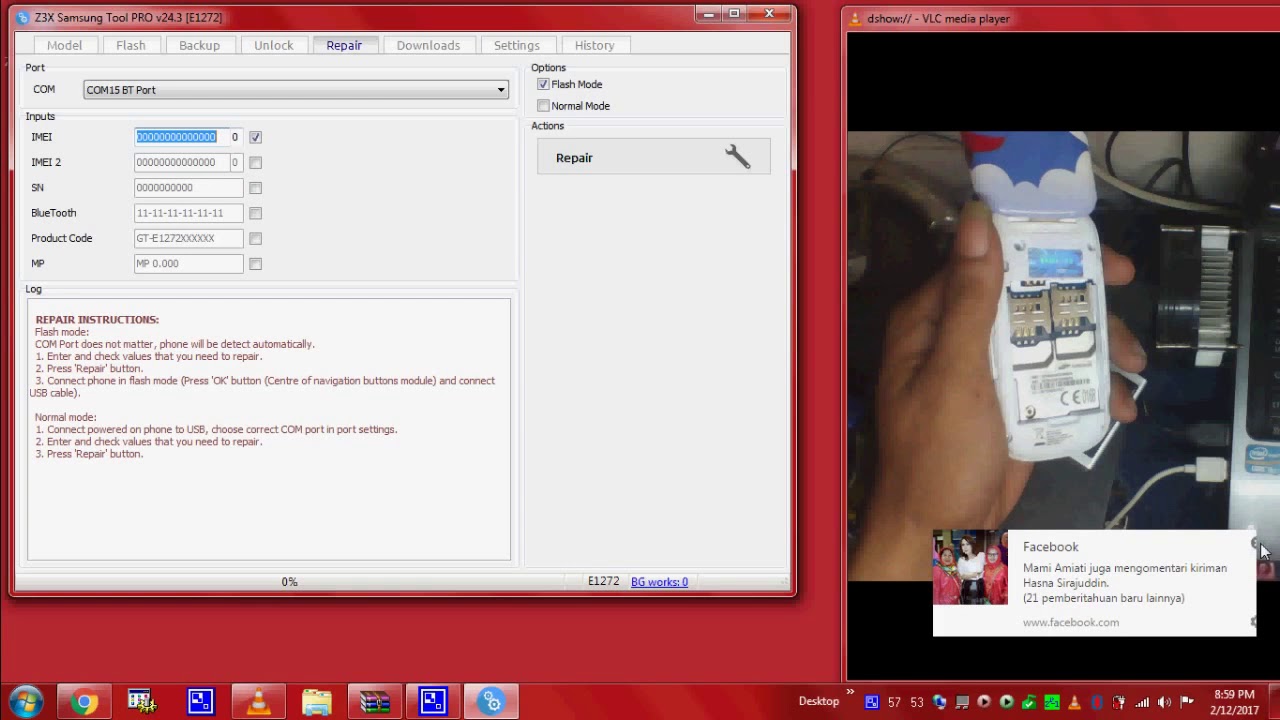Switch to the Backup tab
The width and height of the screenshot is (1280, 720).
[x=199, y=45]
